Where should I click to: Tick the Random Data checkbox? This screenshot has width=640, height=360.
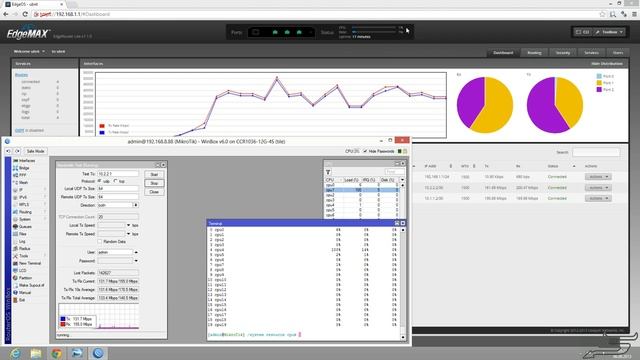[100, 242]
